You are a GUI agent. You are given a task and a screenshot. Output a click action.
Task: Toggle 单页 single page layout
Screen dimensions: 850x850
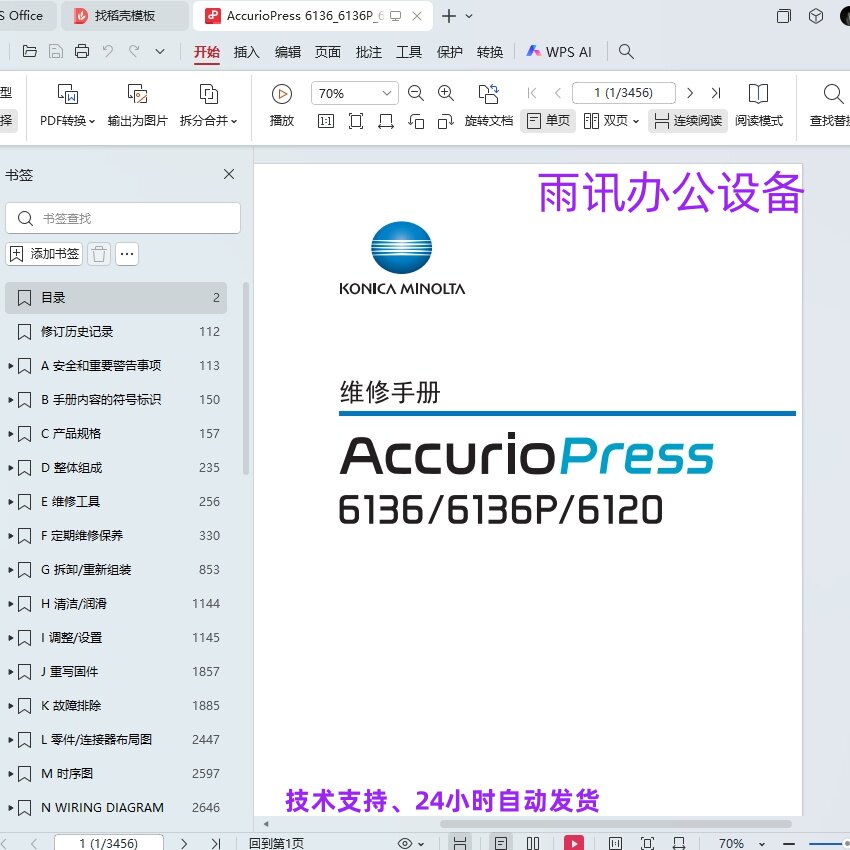[x=548, y=121]
